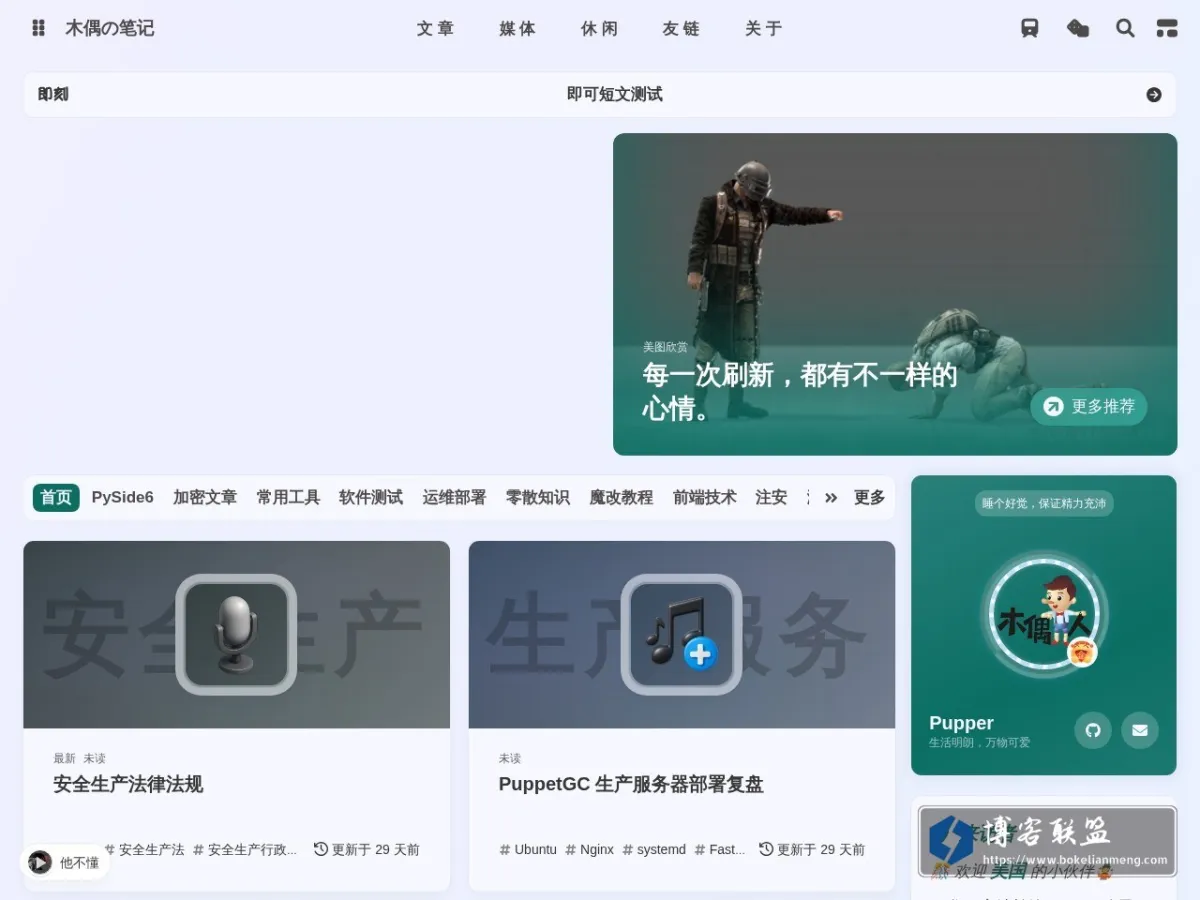Image resolution: width=1200 pixels, height=900 pixels.
Task: Open the 媒体 menu
Action: click(x=517, y=29)
